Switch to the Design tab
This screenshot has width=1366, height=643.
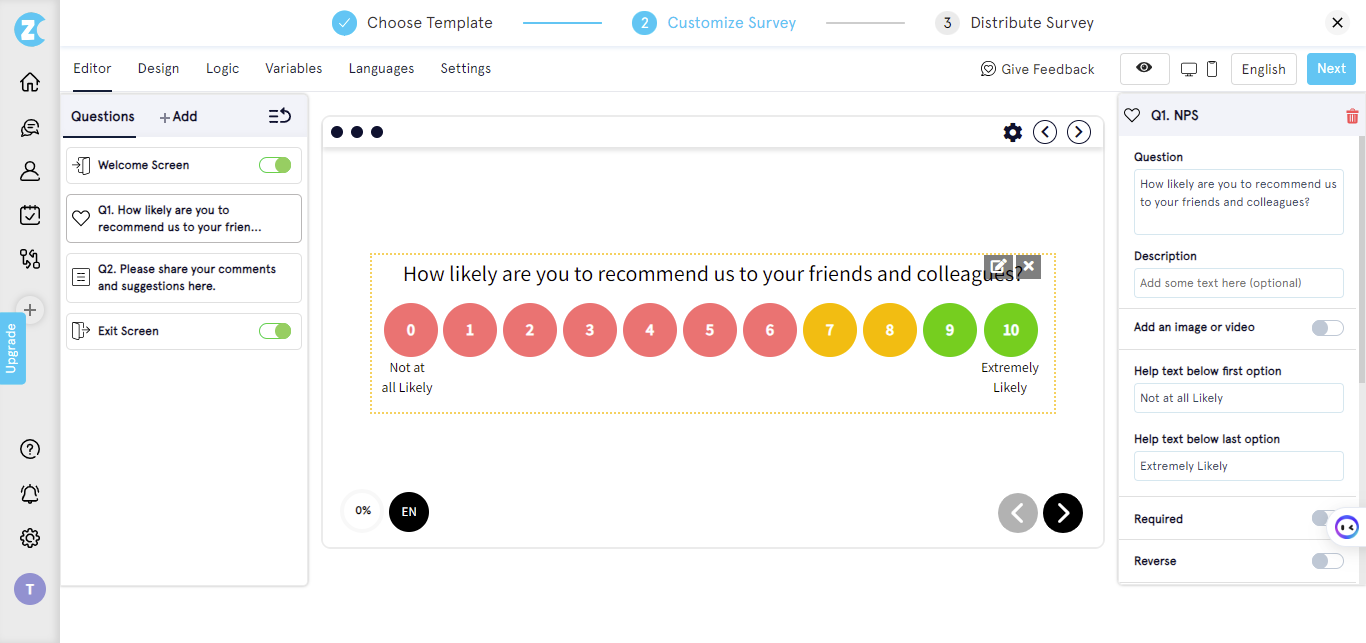[x=158, y=68]
